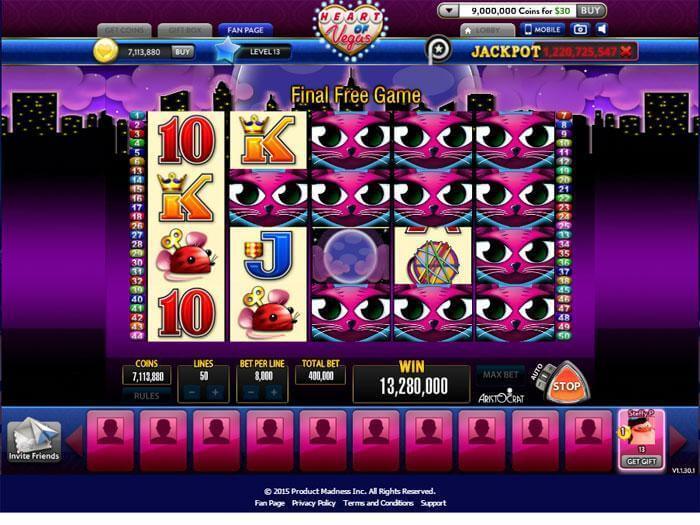Stop the reels with the Stop button
The image size is (700, 525).
(567, 384)
